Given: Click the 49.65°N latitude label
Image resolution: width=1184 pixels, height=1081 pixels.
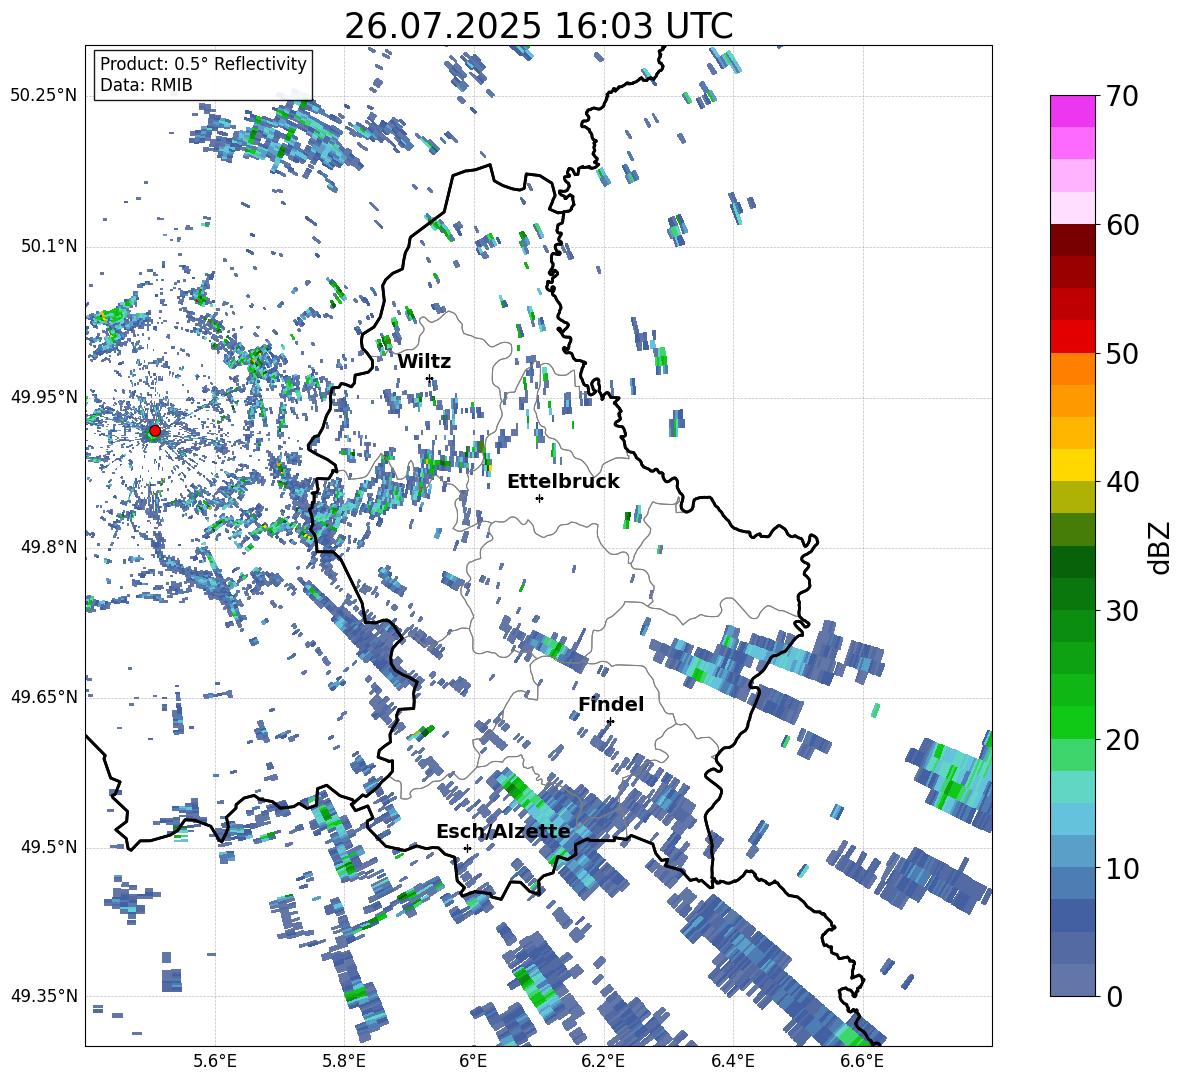Looking at the screenshot, I should pos(44,697).
